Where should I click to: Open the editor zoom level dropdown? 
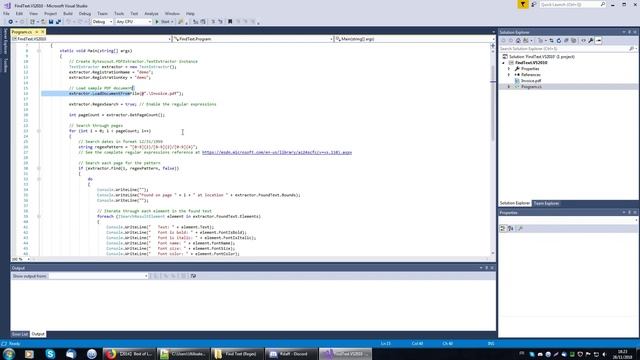coord(20,259)
